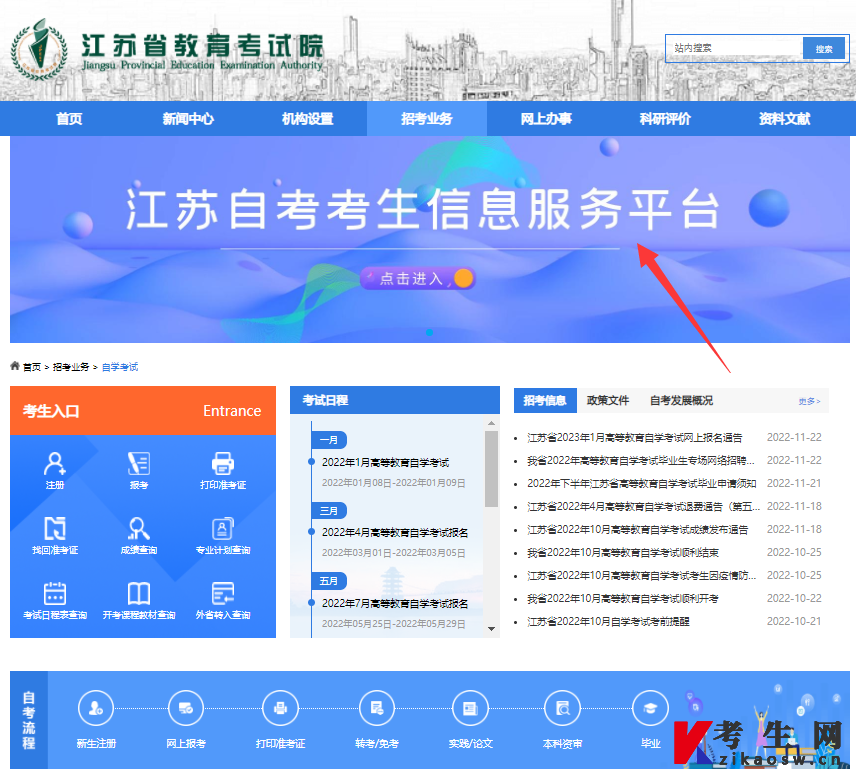Click the 考试日程 panel header
This screenshot has width=856, height=778.
tap(395, 400)
